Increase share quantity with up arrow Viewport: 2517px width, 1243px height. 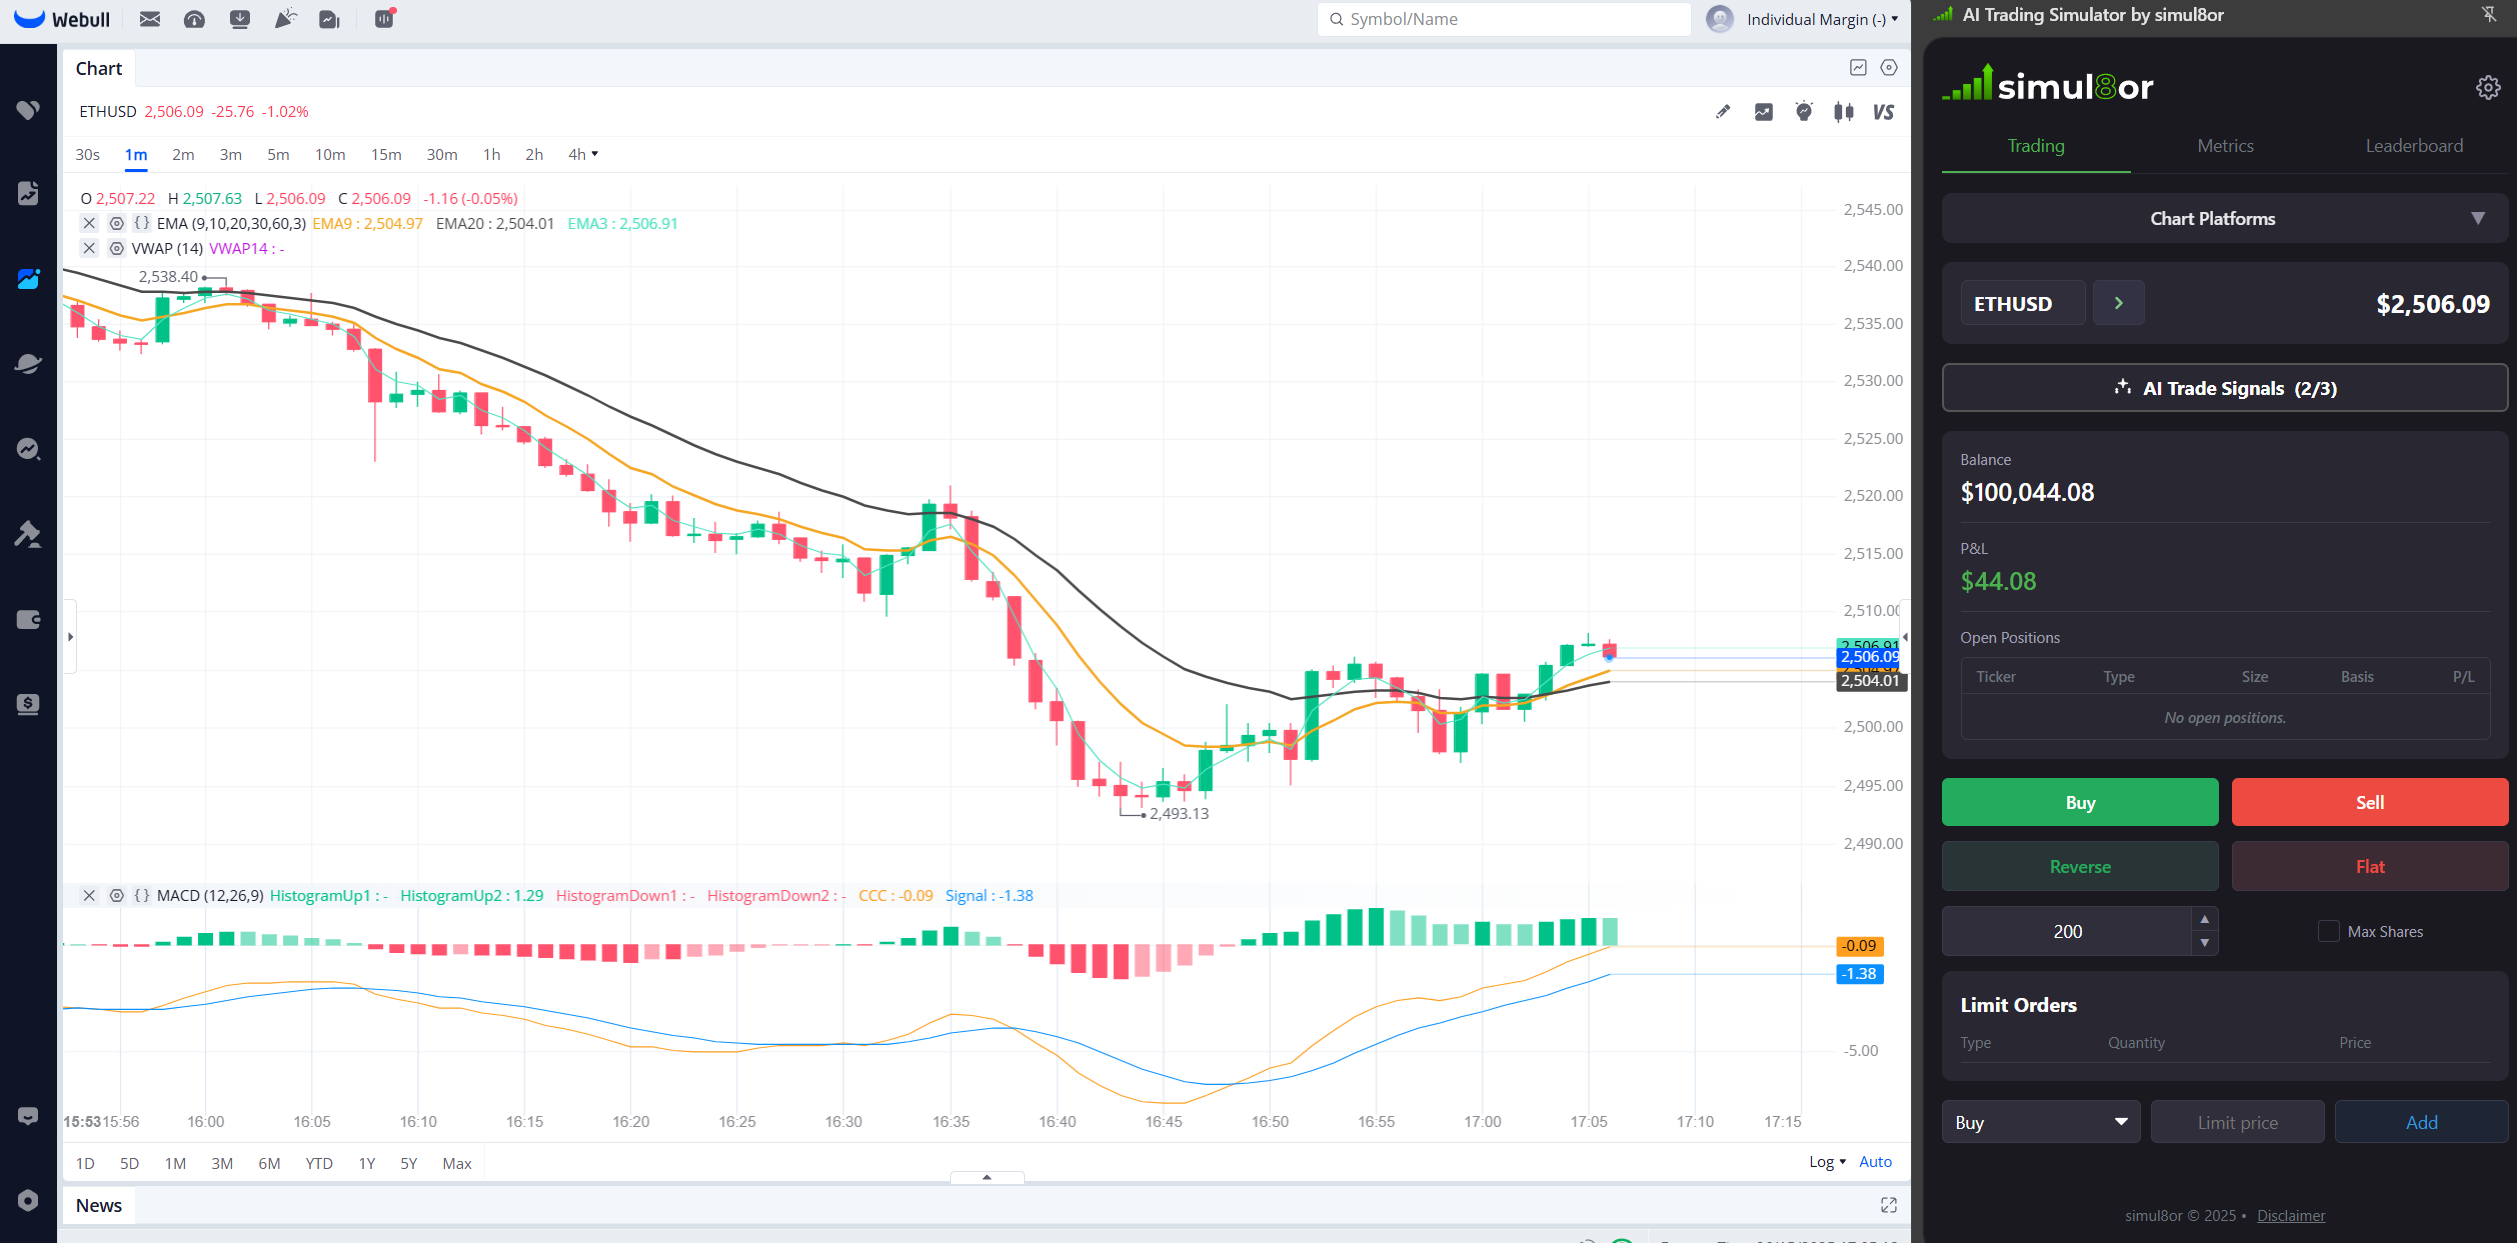click(x=2204, y=919)
